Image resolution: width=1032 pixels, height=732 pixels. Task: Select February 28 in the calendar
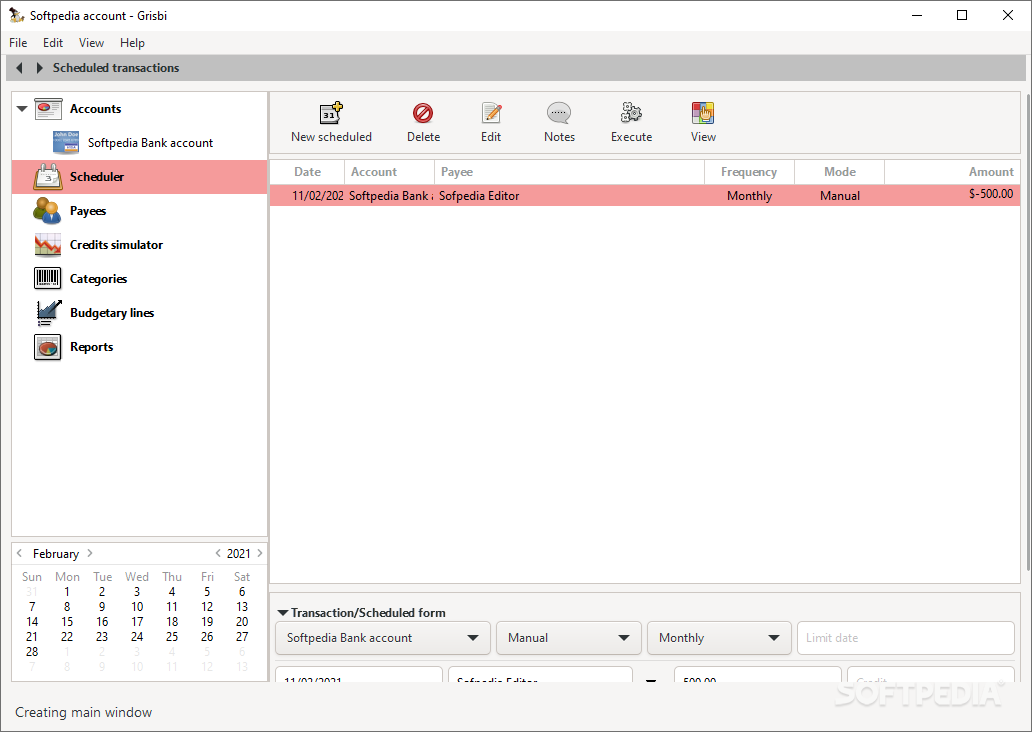click(x=32, y=652)
